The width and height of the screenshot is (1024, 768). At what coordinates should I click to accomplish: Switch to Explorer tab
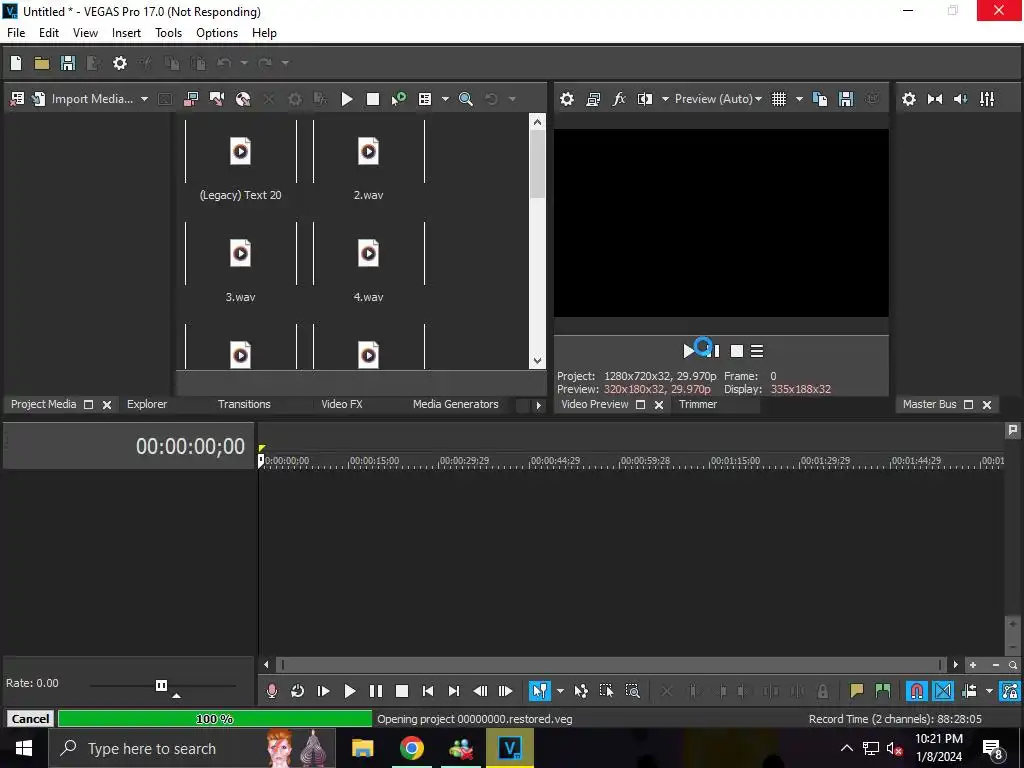click(147, 404)
